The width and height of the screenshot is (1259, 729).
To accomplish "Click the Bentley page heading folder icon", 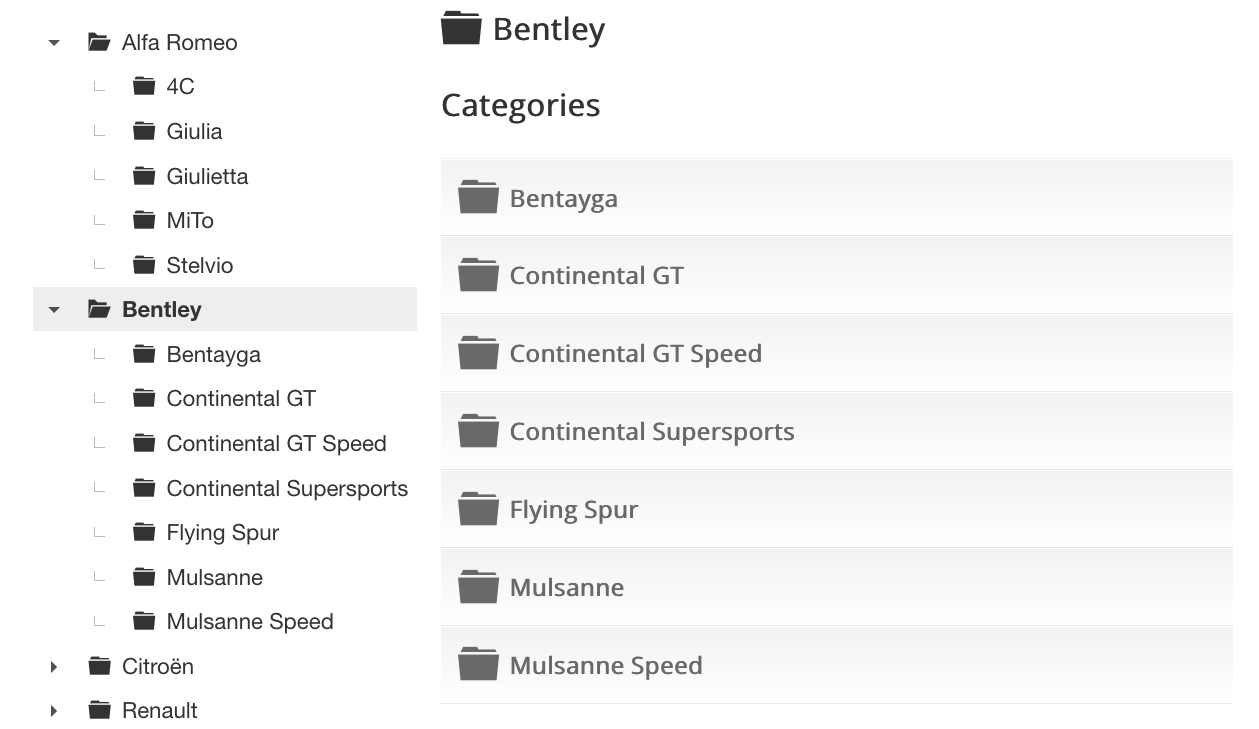I will click(x=461, y=28).
